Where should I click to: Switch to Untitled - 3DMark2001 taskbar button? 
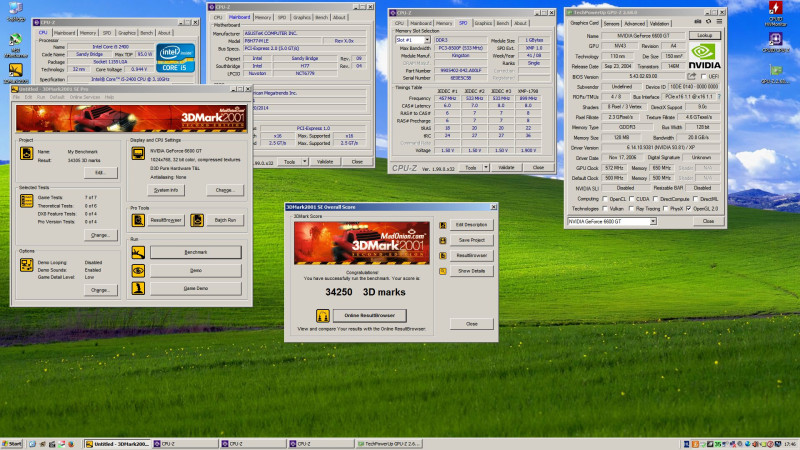pyautogui.click(x=118, y=444)
